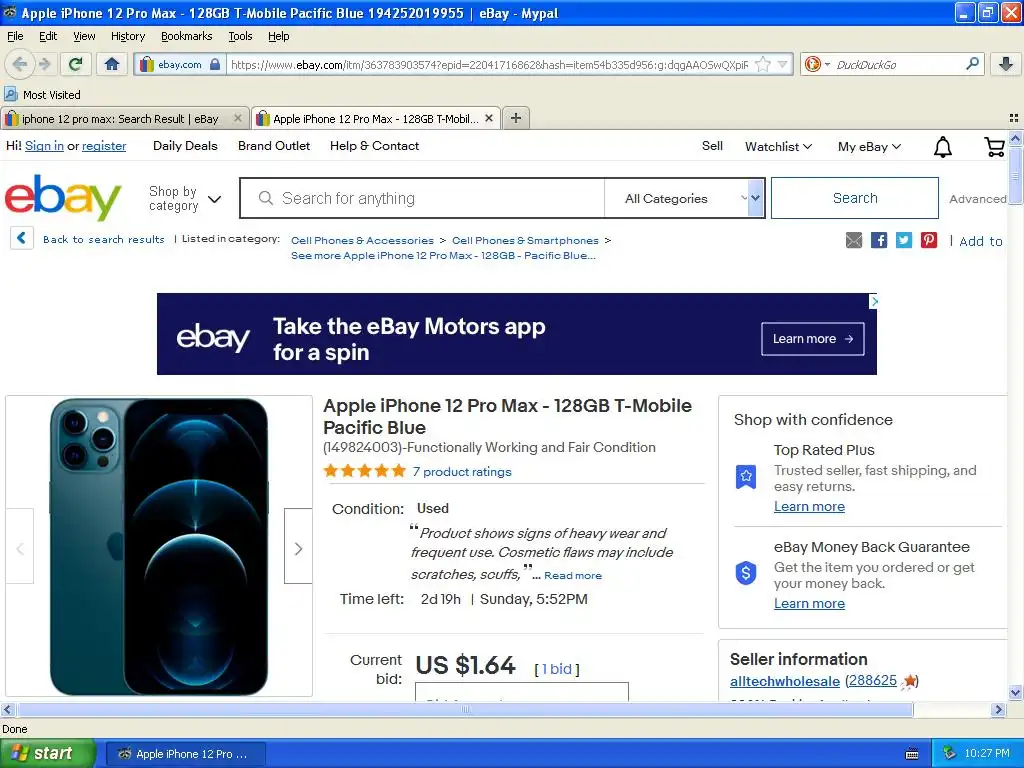This screenshot has width=1024, height=768.
Task: Click the register link
Action: click(104, 146)
